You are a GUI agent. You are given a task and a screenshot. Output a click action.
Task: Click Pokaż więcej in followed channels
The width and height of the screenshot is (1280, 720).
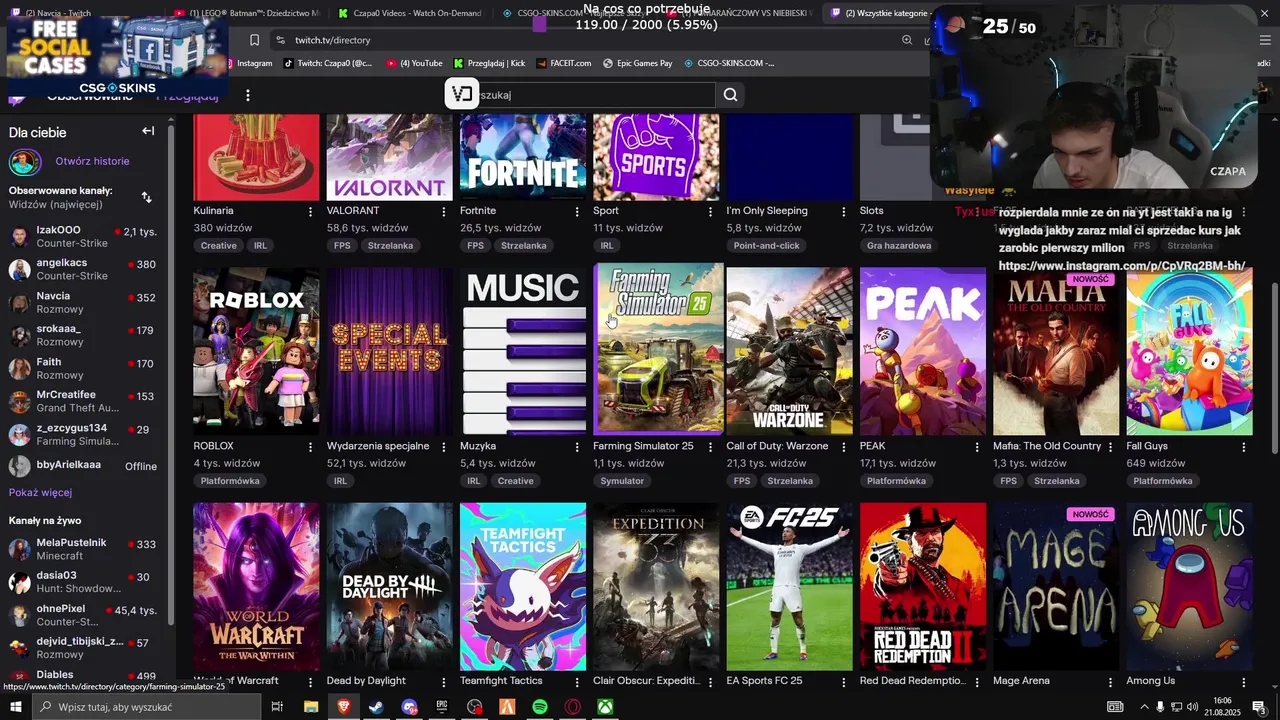[x=40, y=493]
